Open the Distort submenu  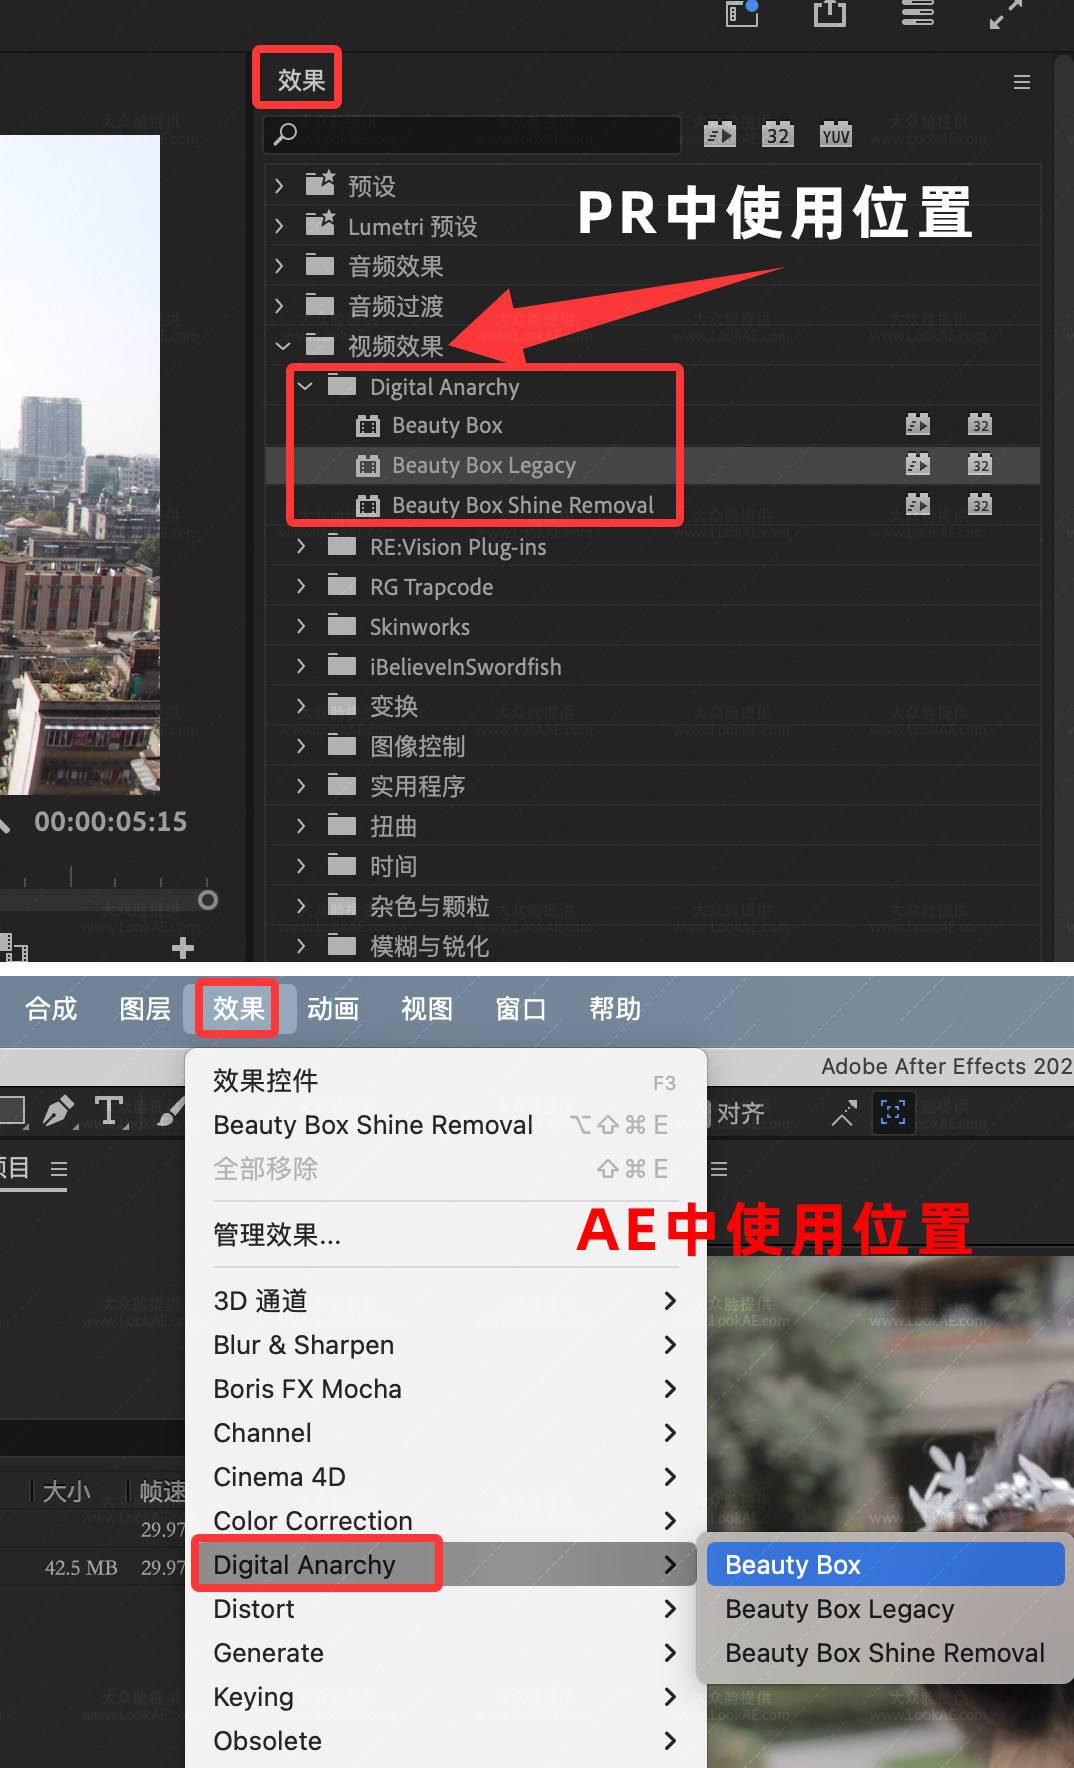(446, 1609)
